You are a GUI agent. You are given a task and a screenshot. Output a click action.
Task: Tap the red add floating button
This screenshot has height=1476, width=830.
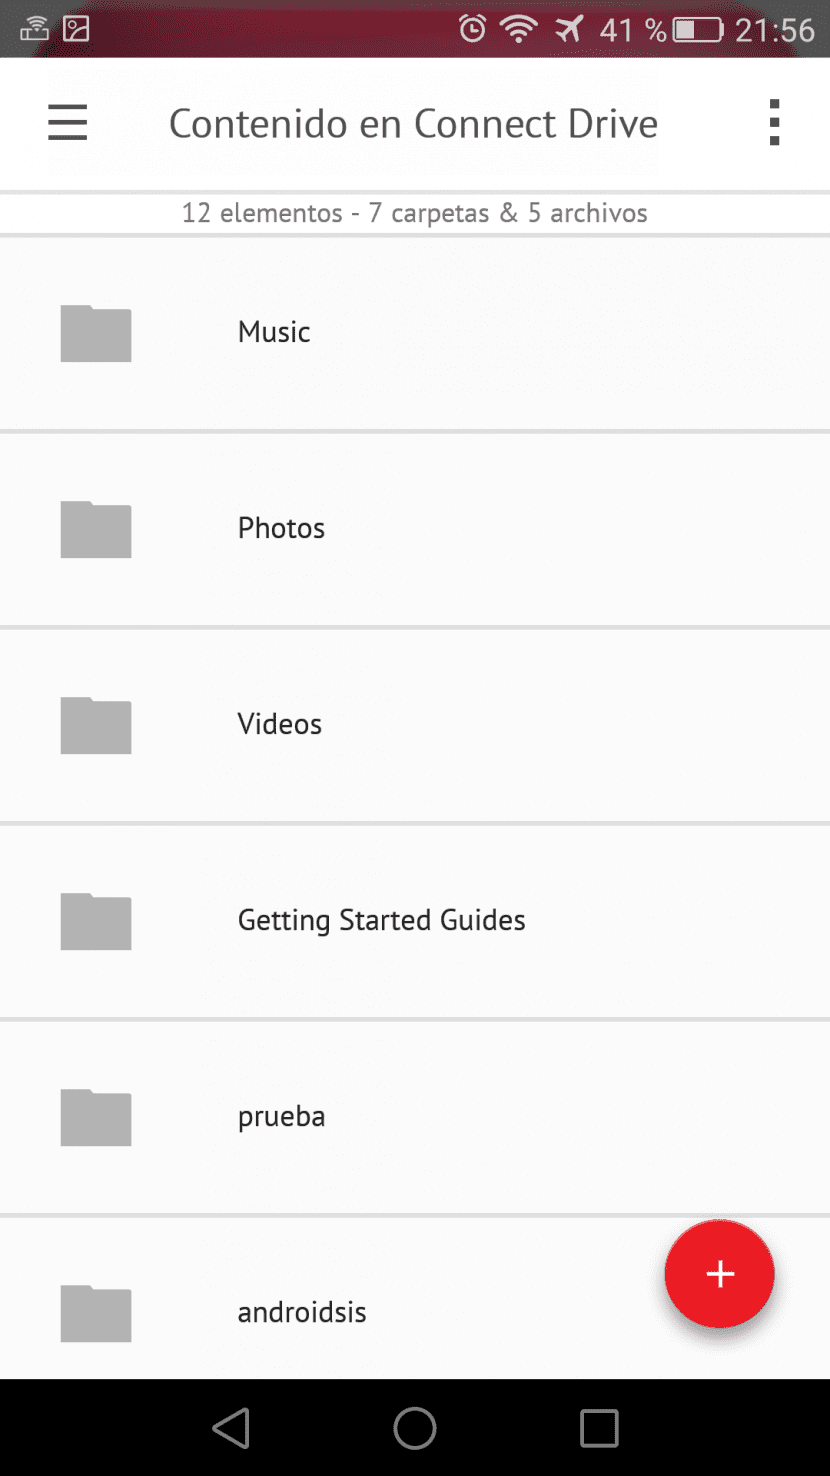click(x=719, y=1274)
